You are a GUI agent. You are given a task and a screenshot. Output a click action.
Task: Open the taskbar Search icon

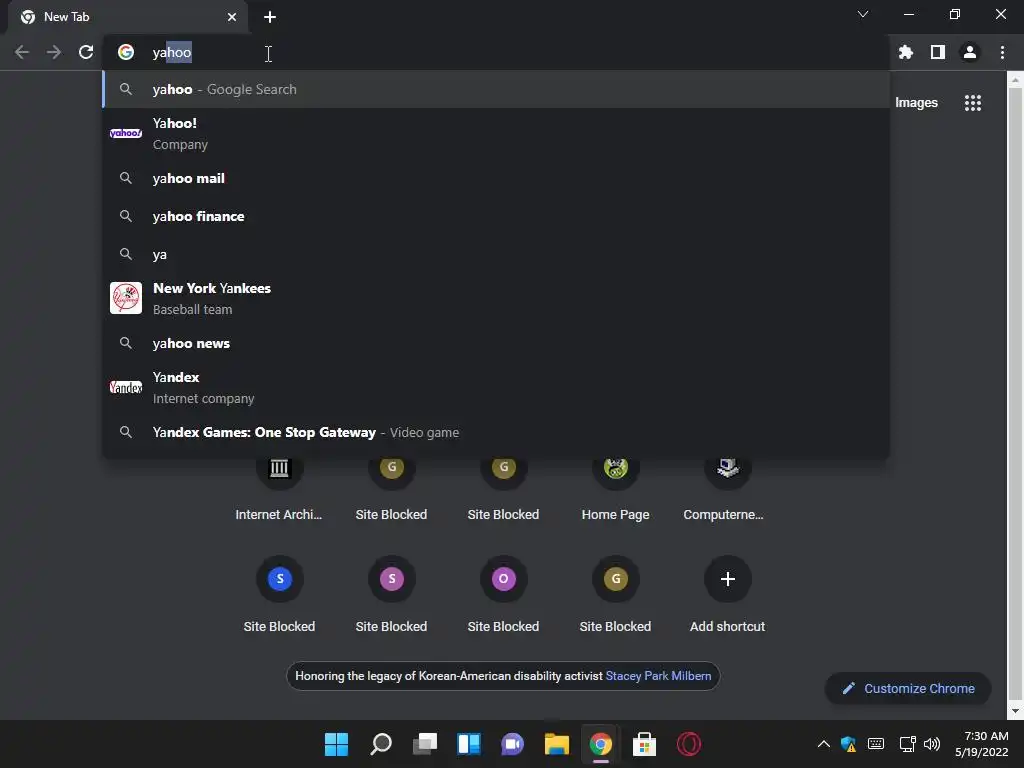click(x=381, y=744)
